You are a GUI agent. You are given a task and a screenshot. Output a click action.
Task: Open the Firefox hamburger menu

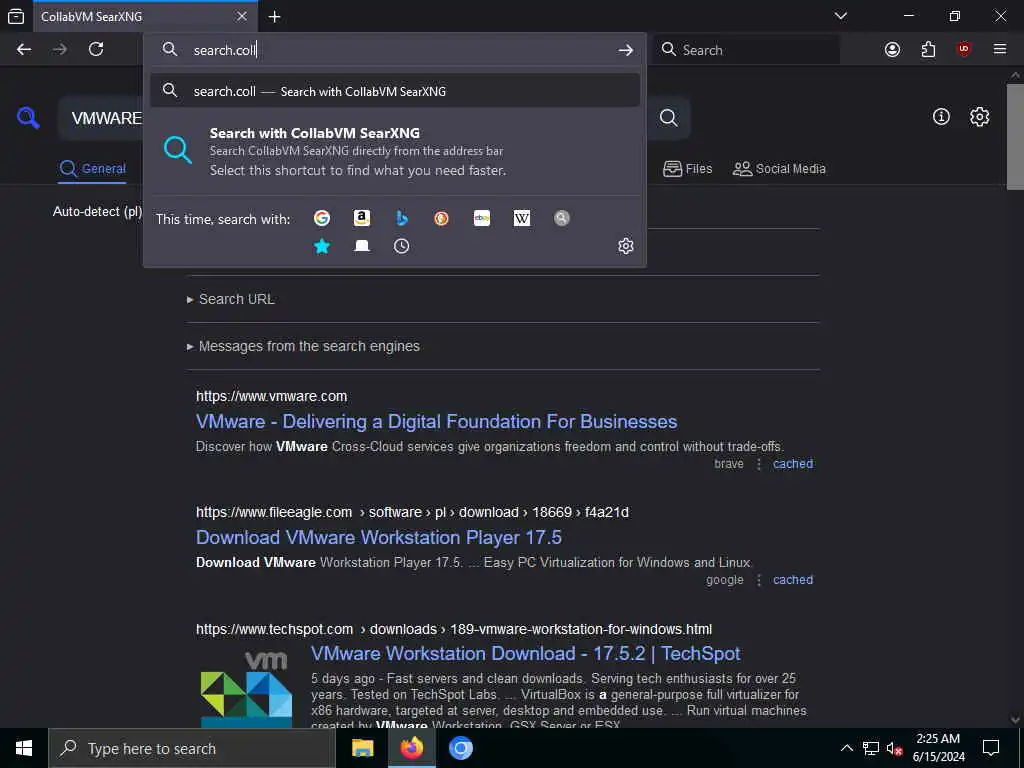point(1000,50)
